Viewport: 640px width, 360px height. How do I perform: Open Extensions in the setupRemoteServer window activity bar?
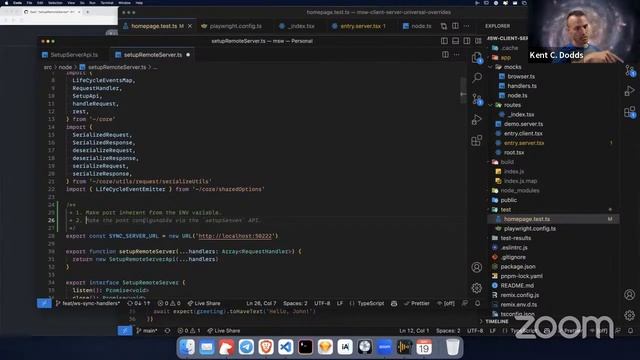pos(477,140)
